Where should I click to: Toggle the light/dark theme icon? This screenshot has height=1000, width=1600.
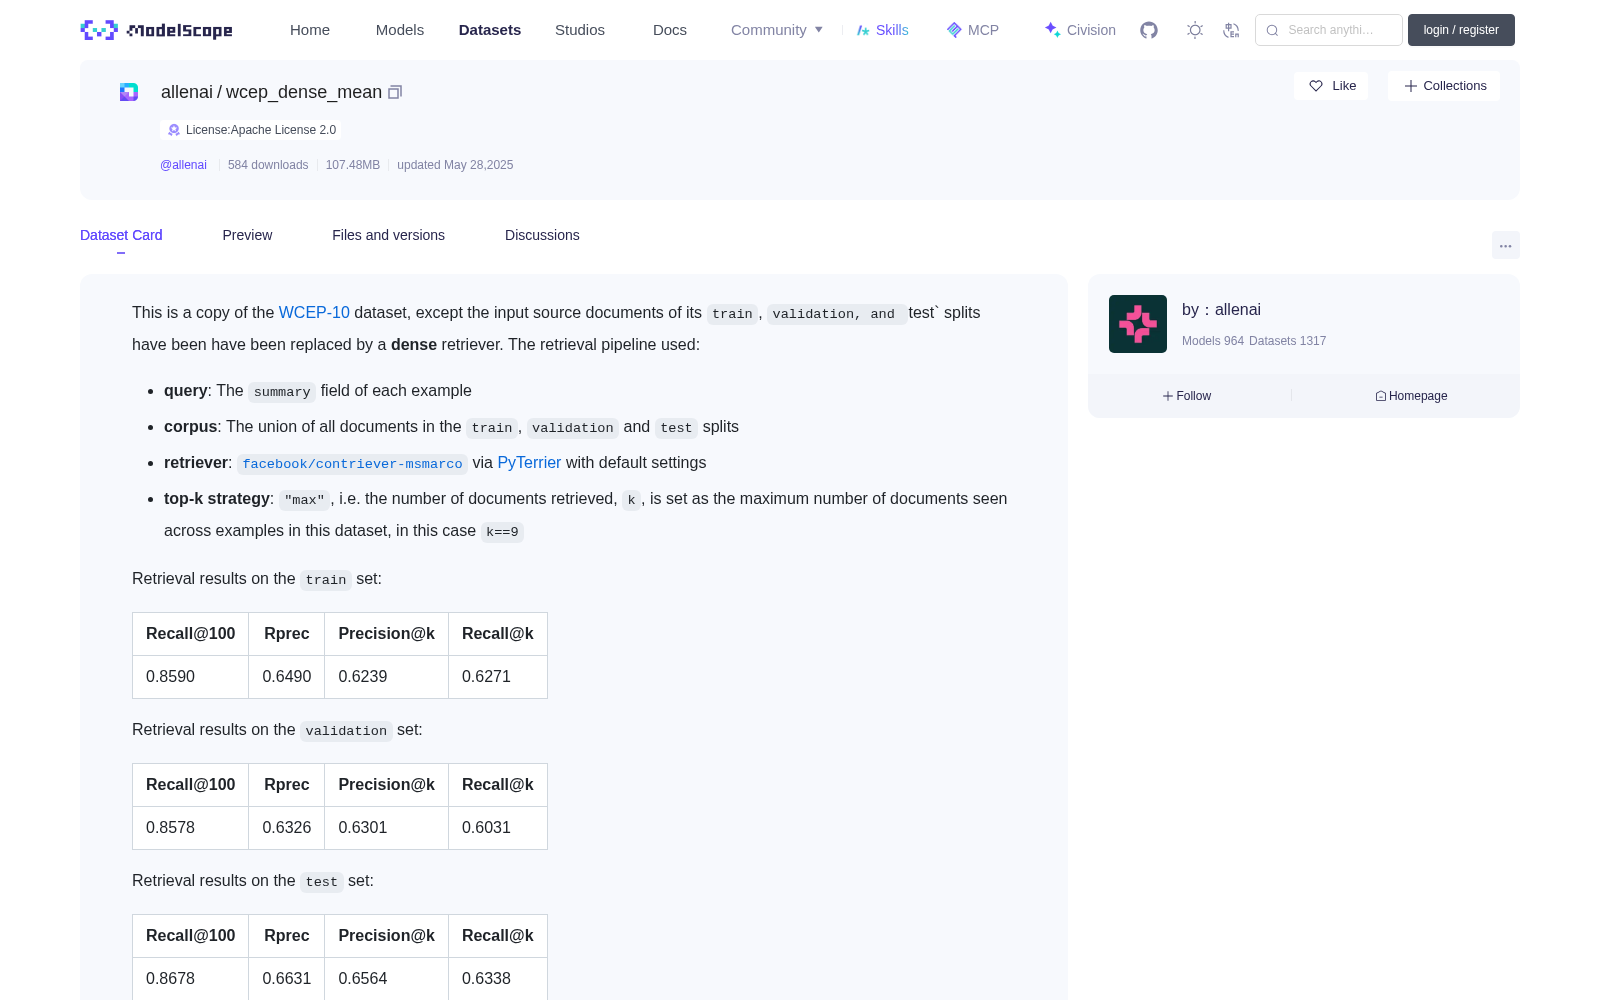click(x=1195, y=30)
